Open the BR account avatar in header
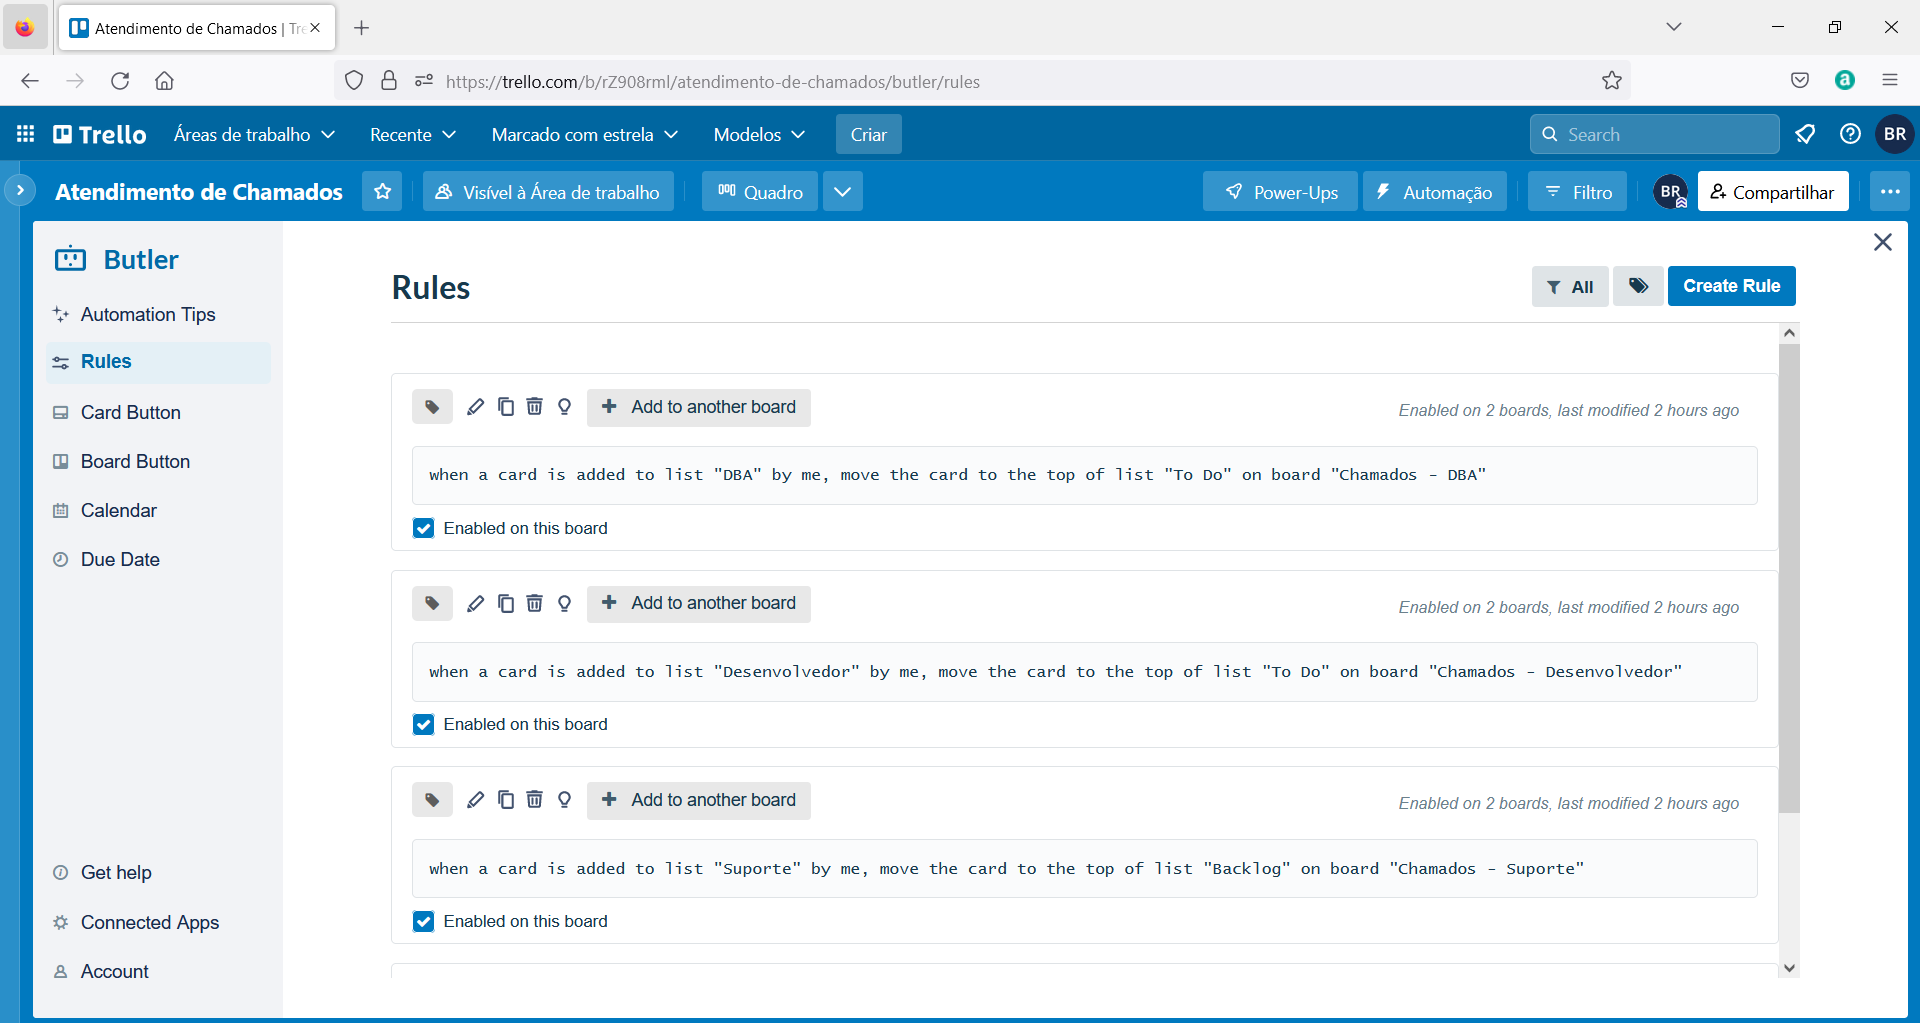 tap(1895, 134)
